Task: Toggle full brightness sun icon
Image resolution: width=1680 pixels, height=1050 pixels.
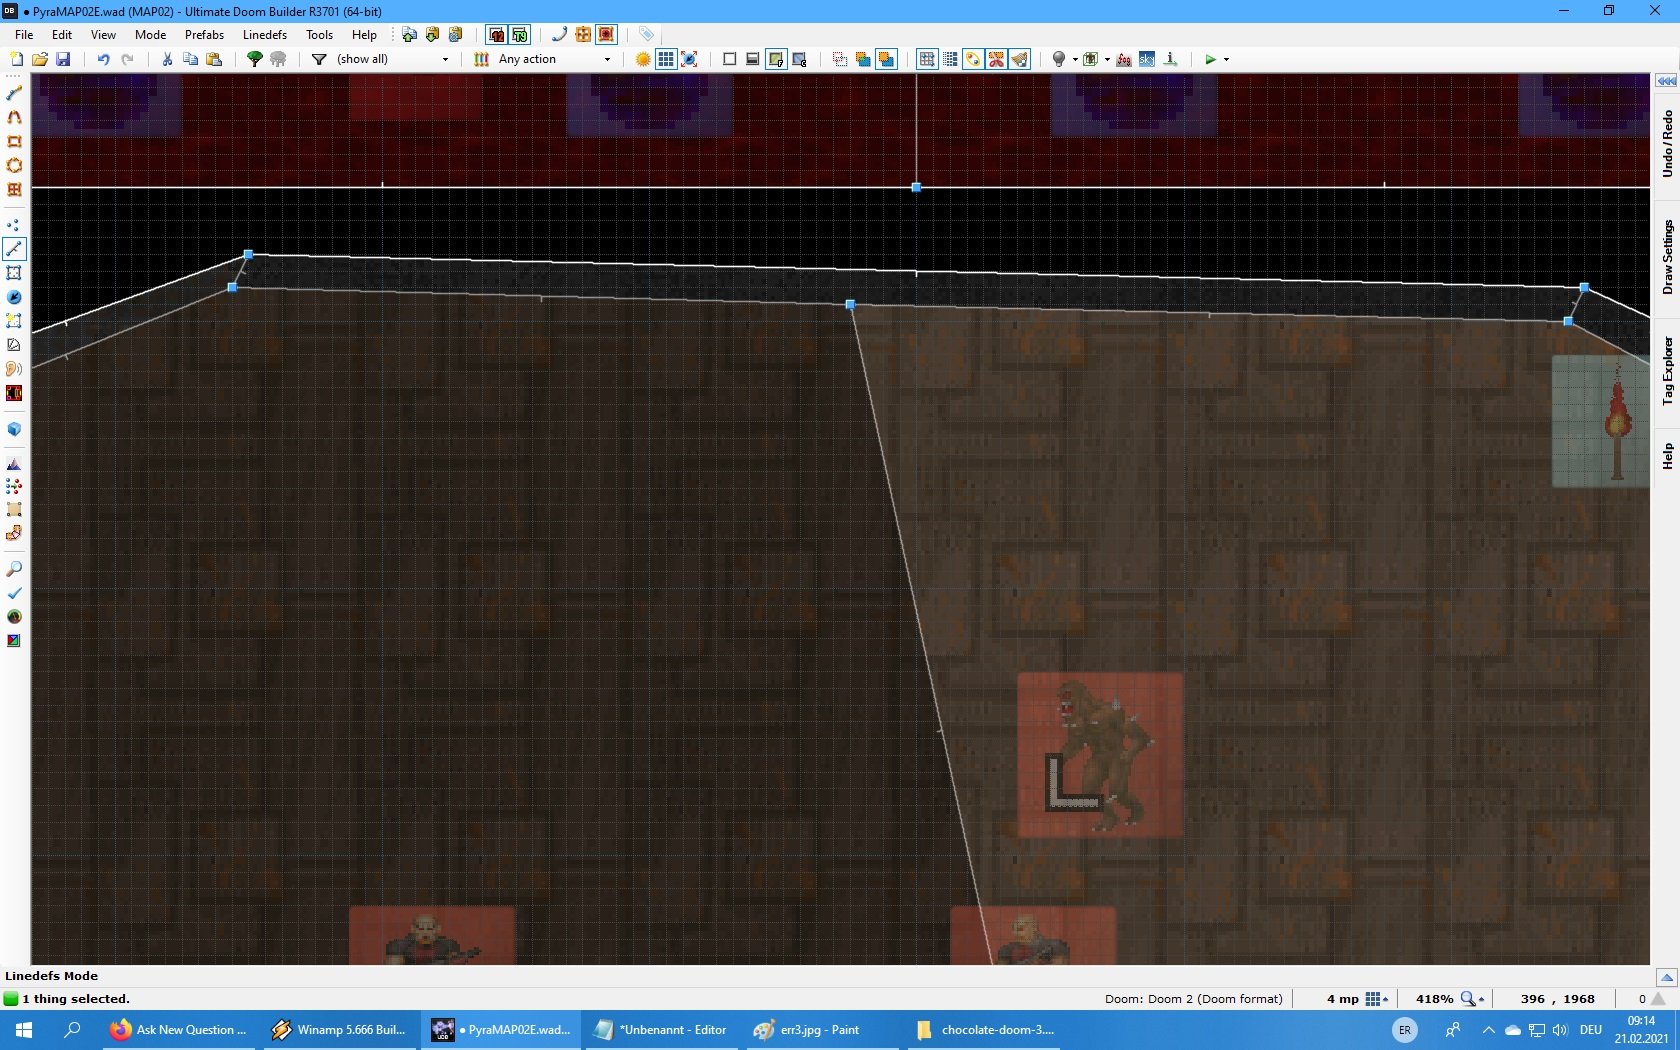Action: tap(643, 59)
